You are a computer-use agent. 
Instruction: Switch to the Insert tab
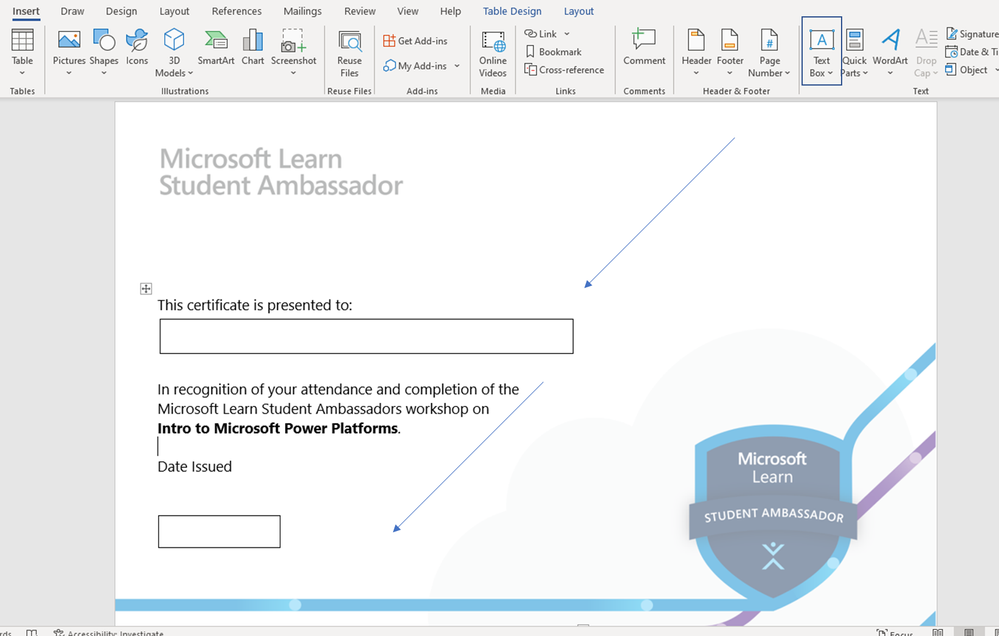pyautogui.click(x=26, y=11)
